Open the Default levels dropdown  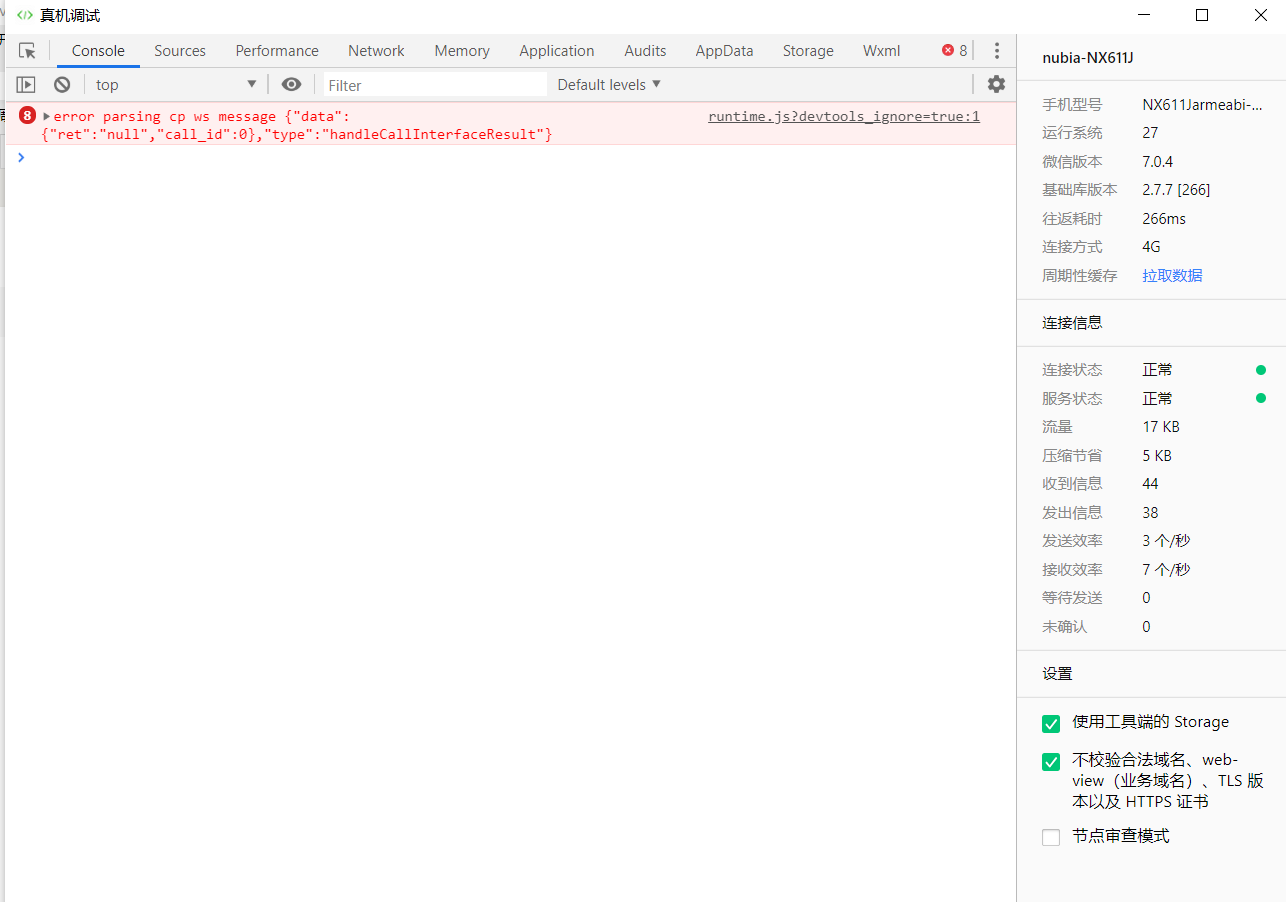point(609,85)
